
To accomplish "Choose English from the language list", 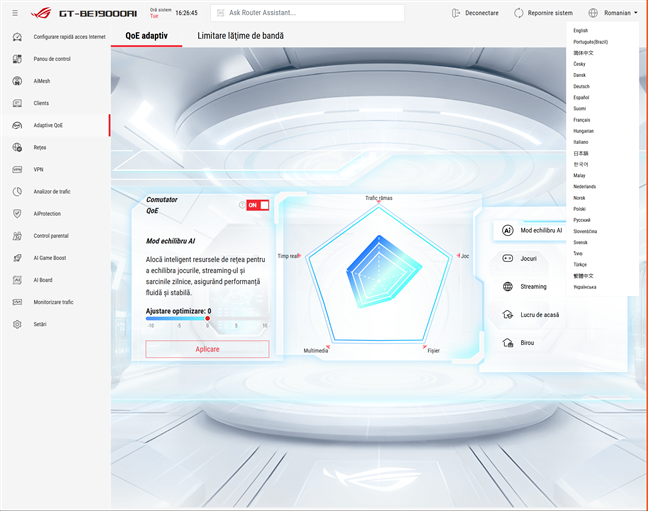I will click(x=581, y=31).
